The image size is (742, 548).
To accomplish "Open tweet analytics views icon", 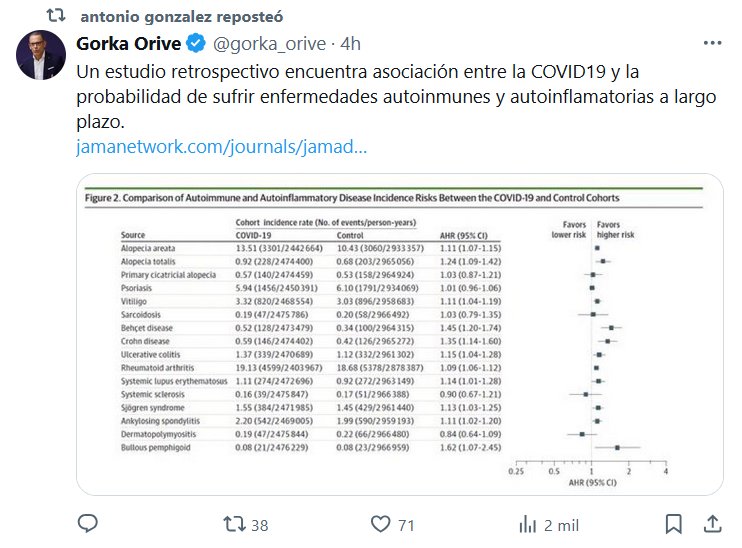I will (527, 523).
